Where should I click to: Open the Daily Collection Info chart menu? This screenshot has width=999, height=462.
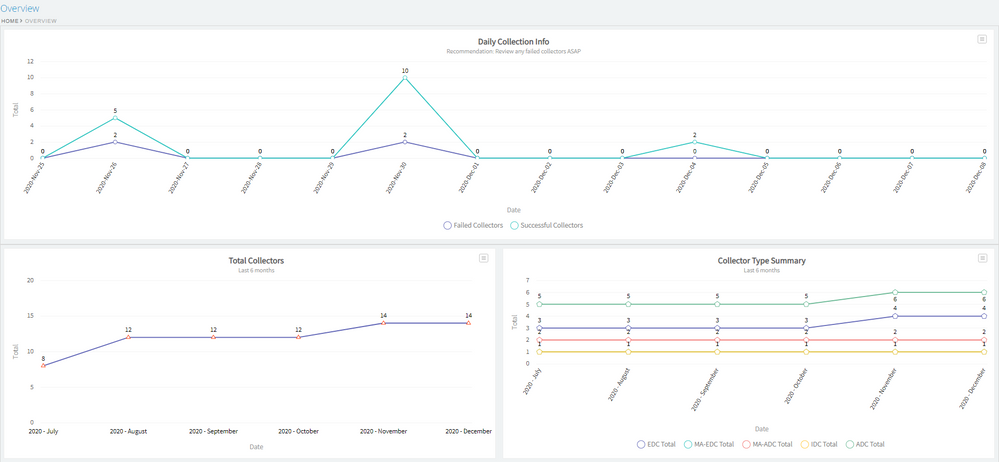click(983, 39)
